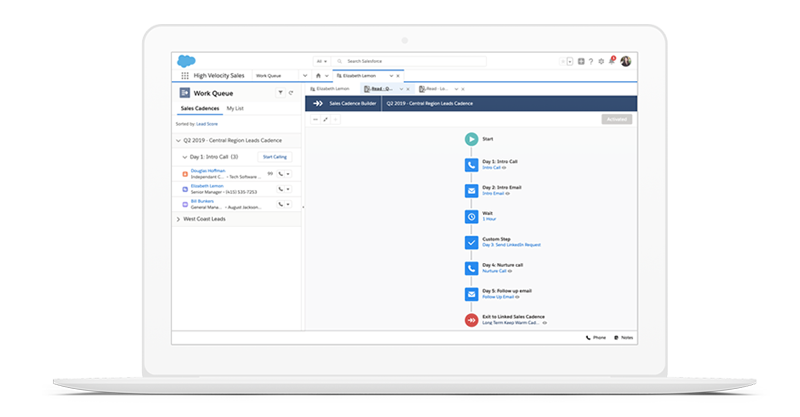
Task: Open Douglas Hoffman row action dropdown
Action: click(288, 174)
